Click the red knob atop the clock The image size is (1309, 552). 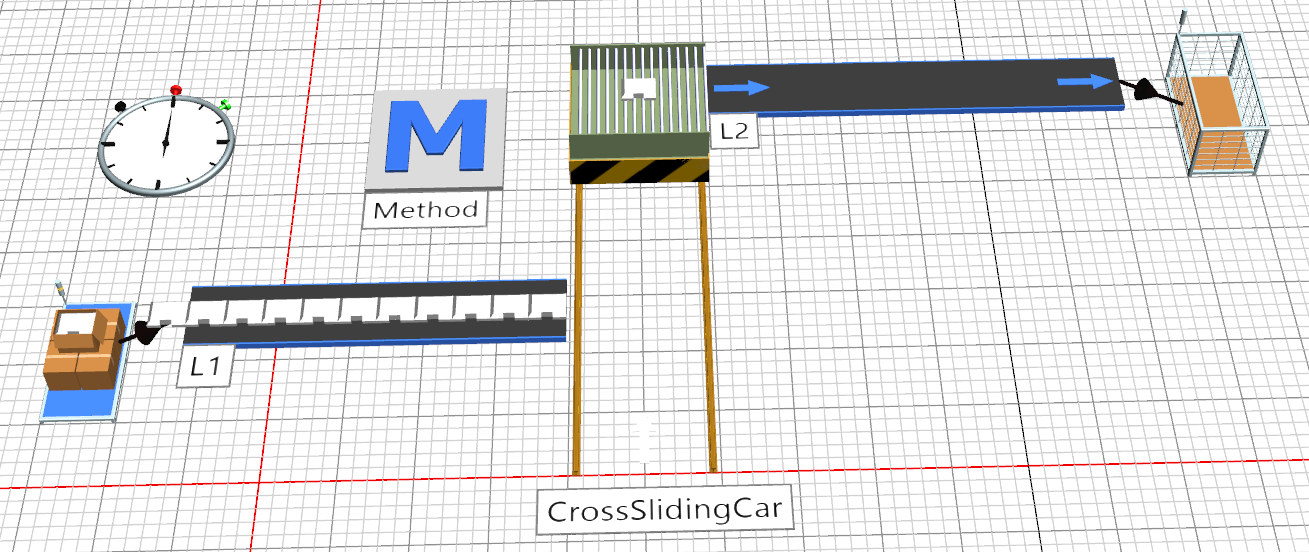click(177, 92)
